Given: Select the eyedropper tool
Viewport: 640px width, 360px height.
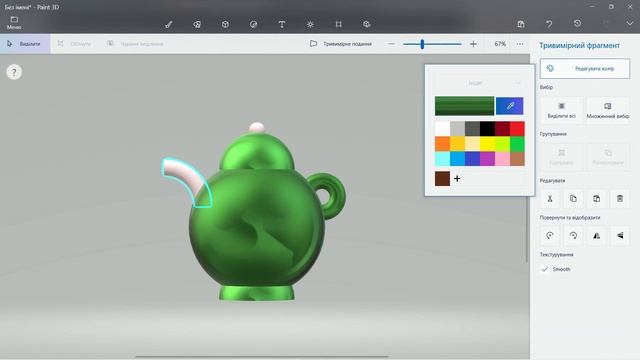Looking at the screenshot, I should point(509,106).
